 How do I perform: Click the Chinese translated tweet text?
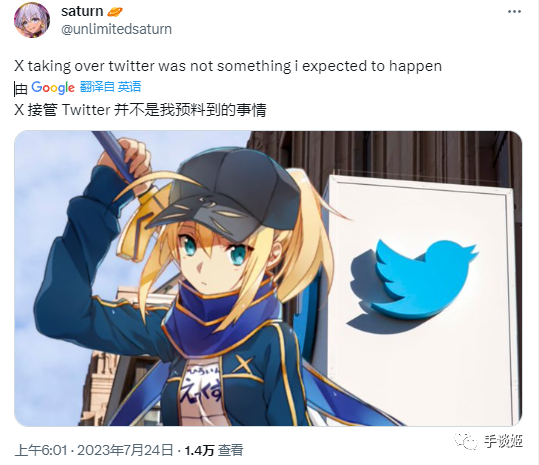tap(140, 110)
